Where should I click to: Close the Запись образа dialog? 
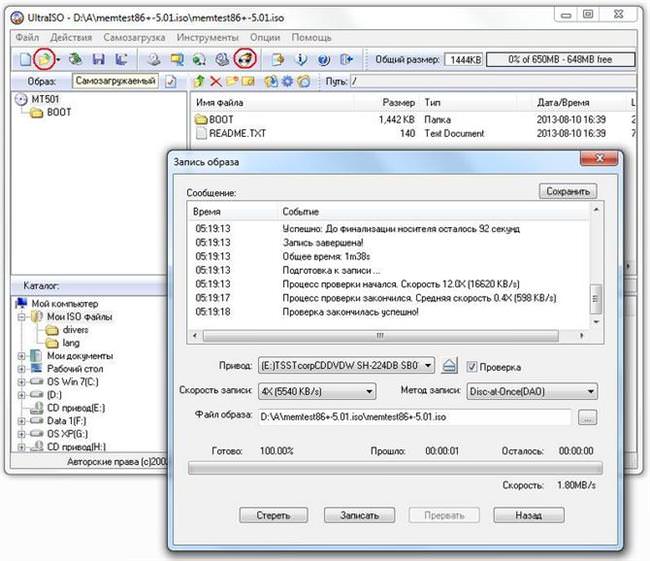click(x=599, y=158)
